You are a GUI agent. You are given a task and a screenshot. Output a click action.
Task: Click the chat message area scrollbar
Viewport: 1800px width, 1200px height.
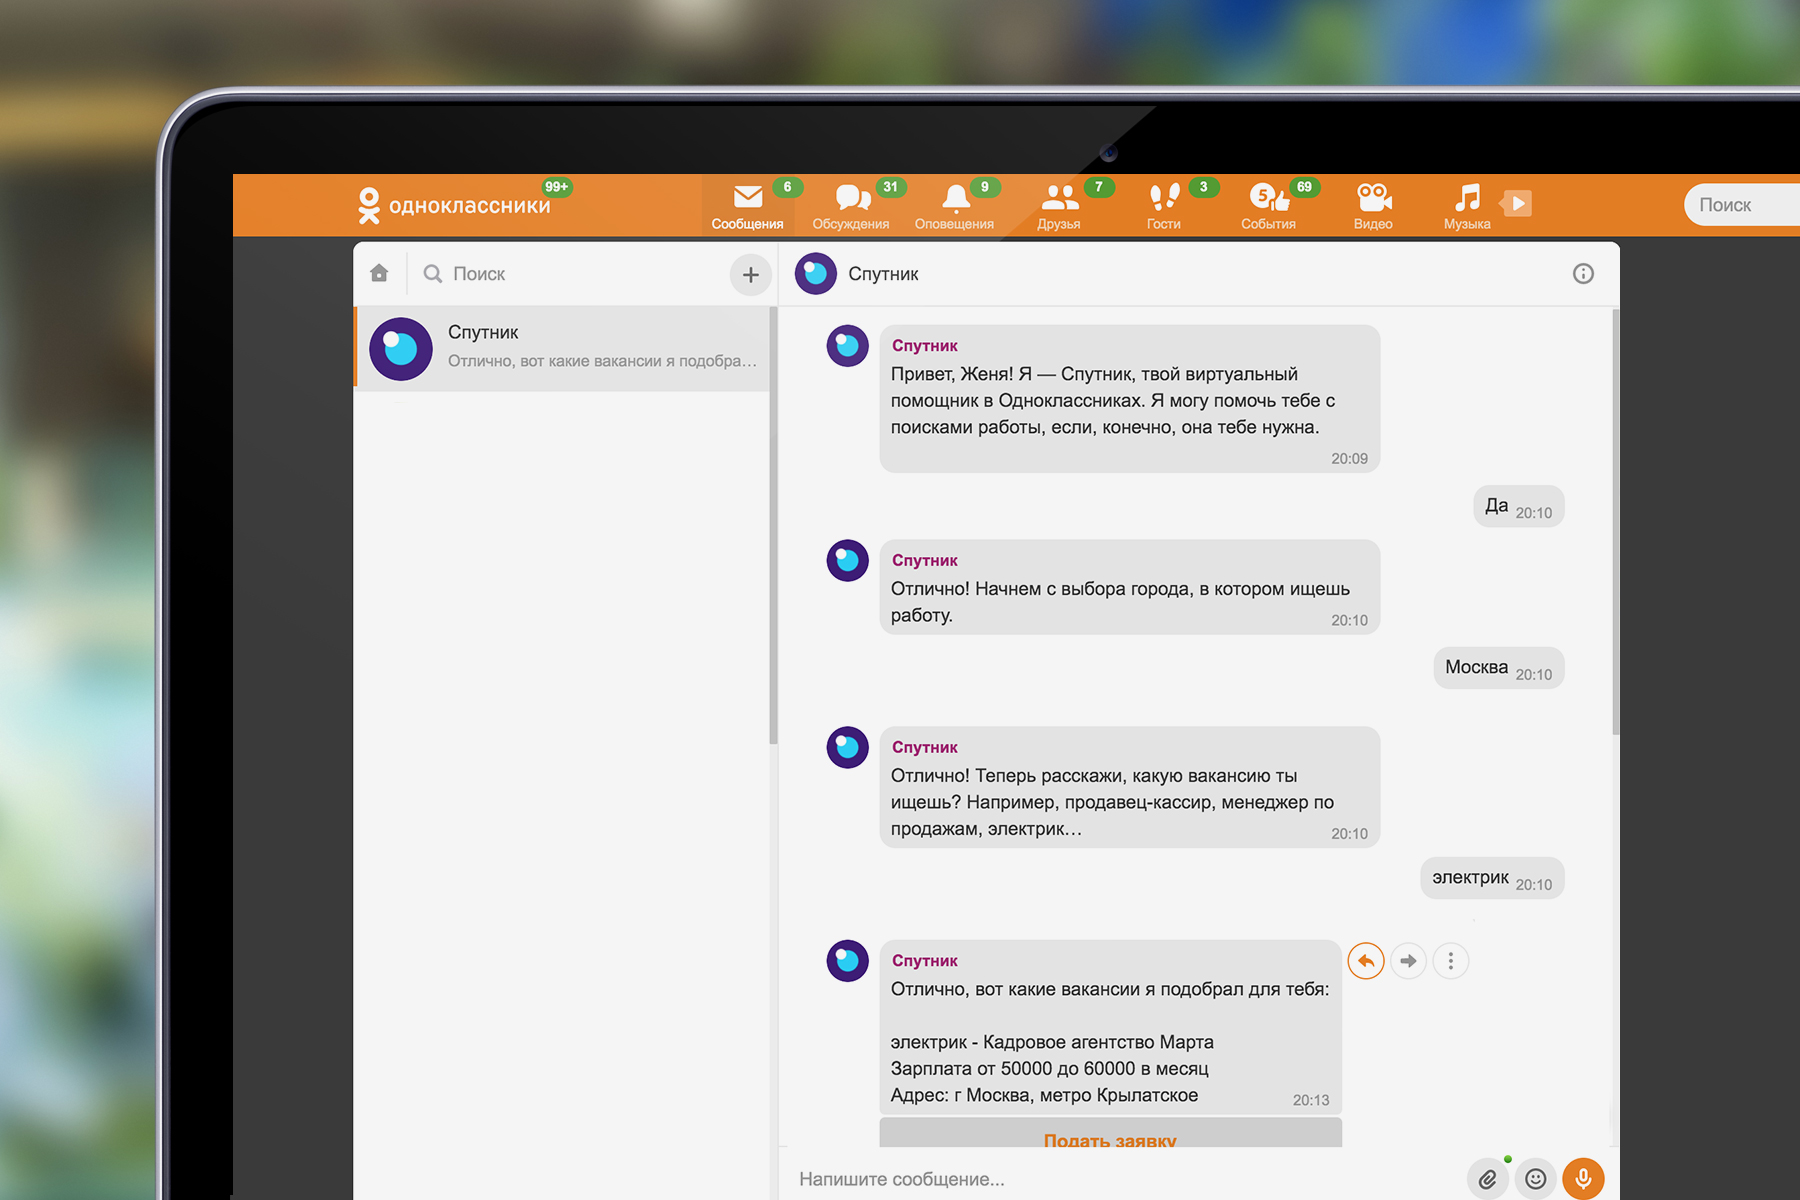tap(1615, 522)
